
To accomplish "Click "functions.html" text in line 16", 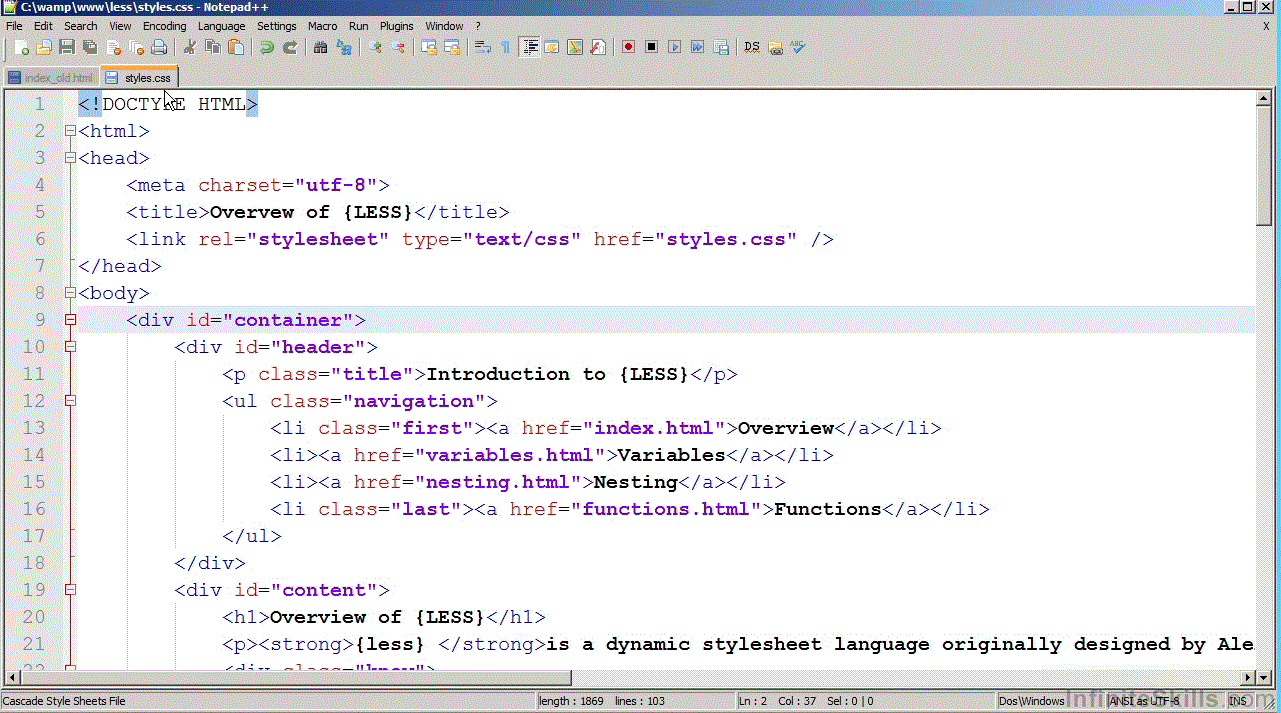I will point(666,509).
